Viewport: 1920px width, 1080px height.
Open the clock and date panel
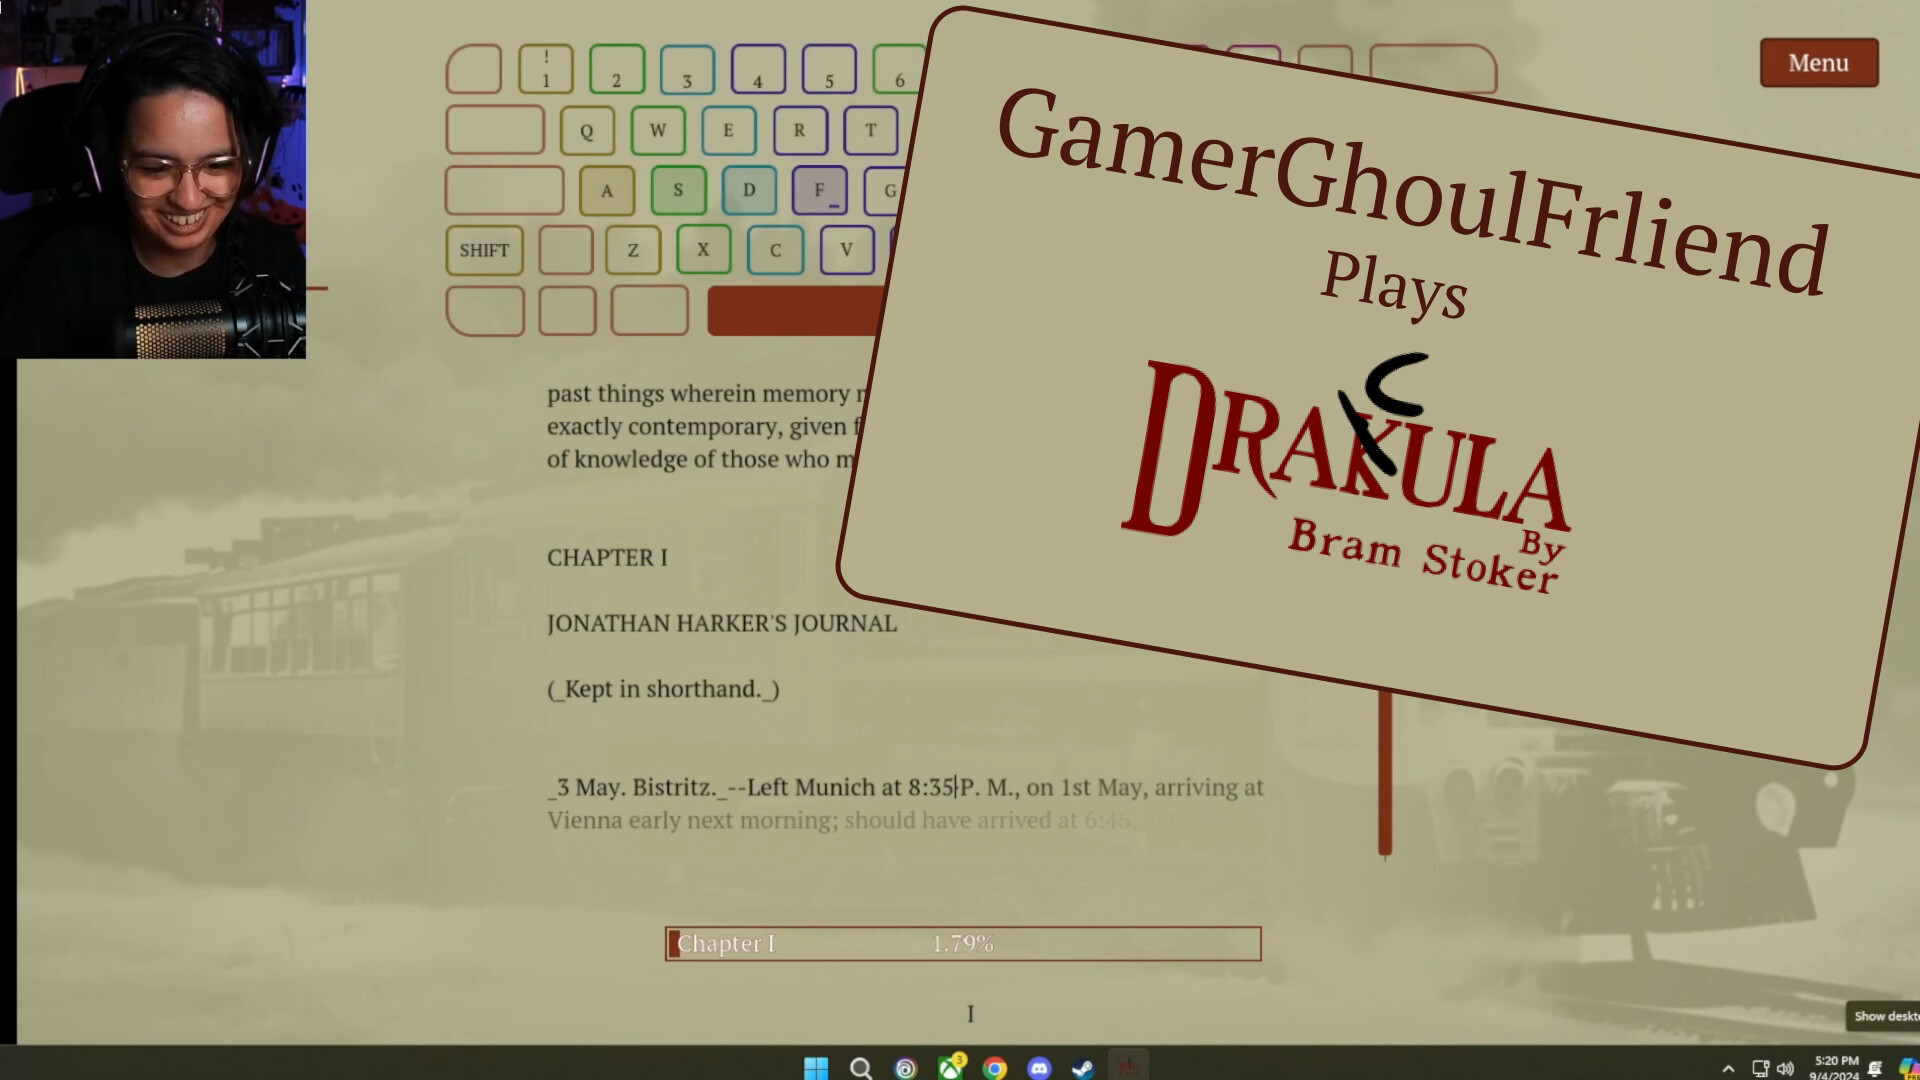(1835, 1067)
